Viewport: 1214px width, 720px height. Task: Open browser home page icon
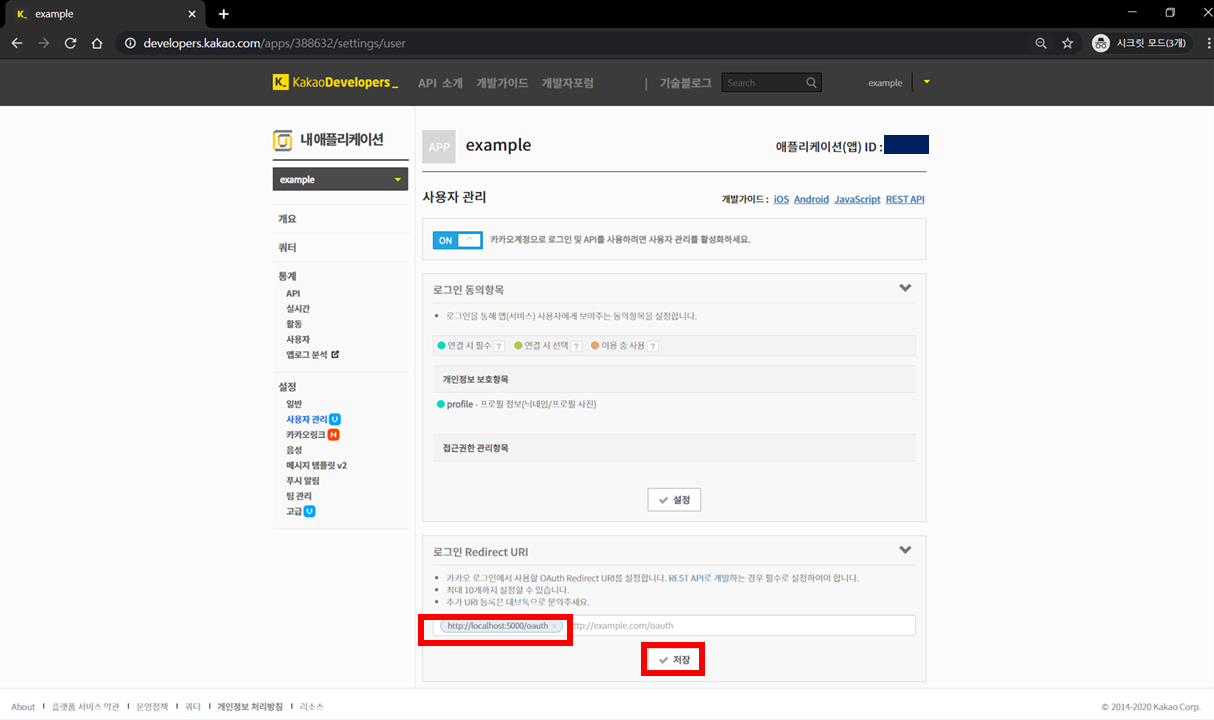(x=97, y=43)
